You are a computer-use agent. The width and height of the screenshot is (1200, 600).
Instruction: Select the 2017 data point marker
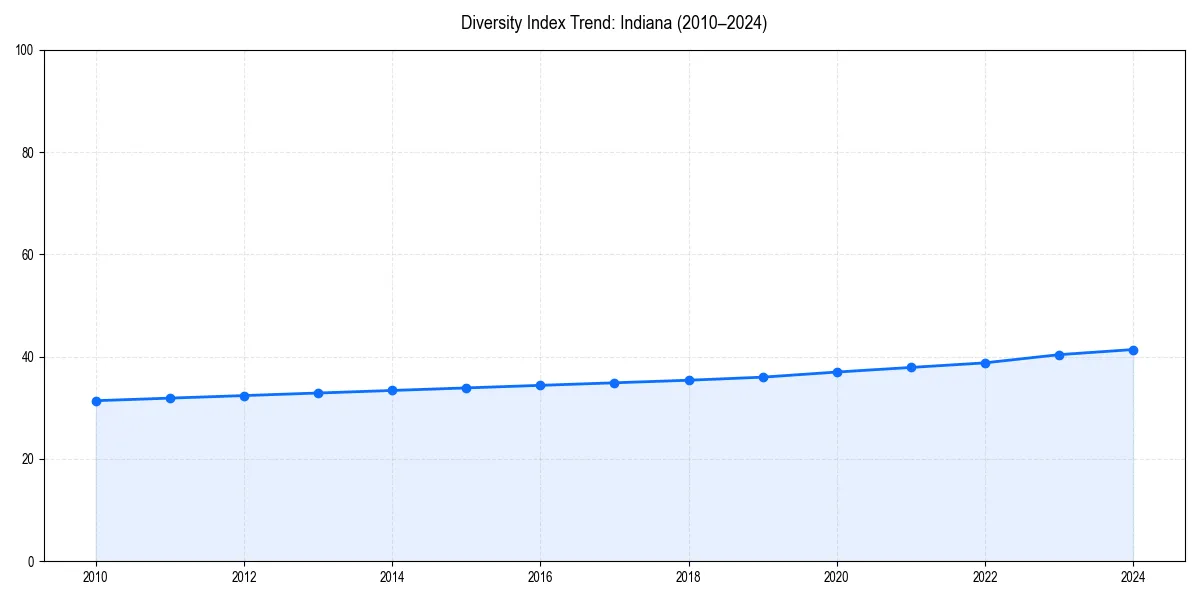click(x=614, y=382)
